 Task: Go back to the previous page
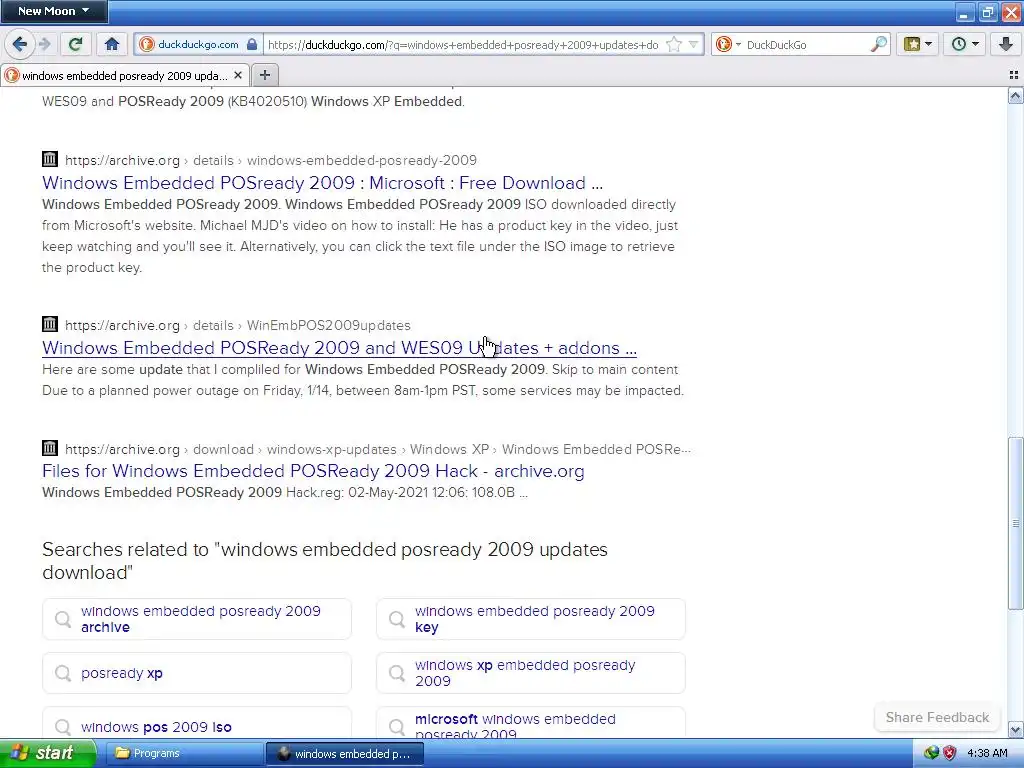click(x=19, y=44)
